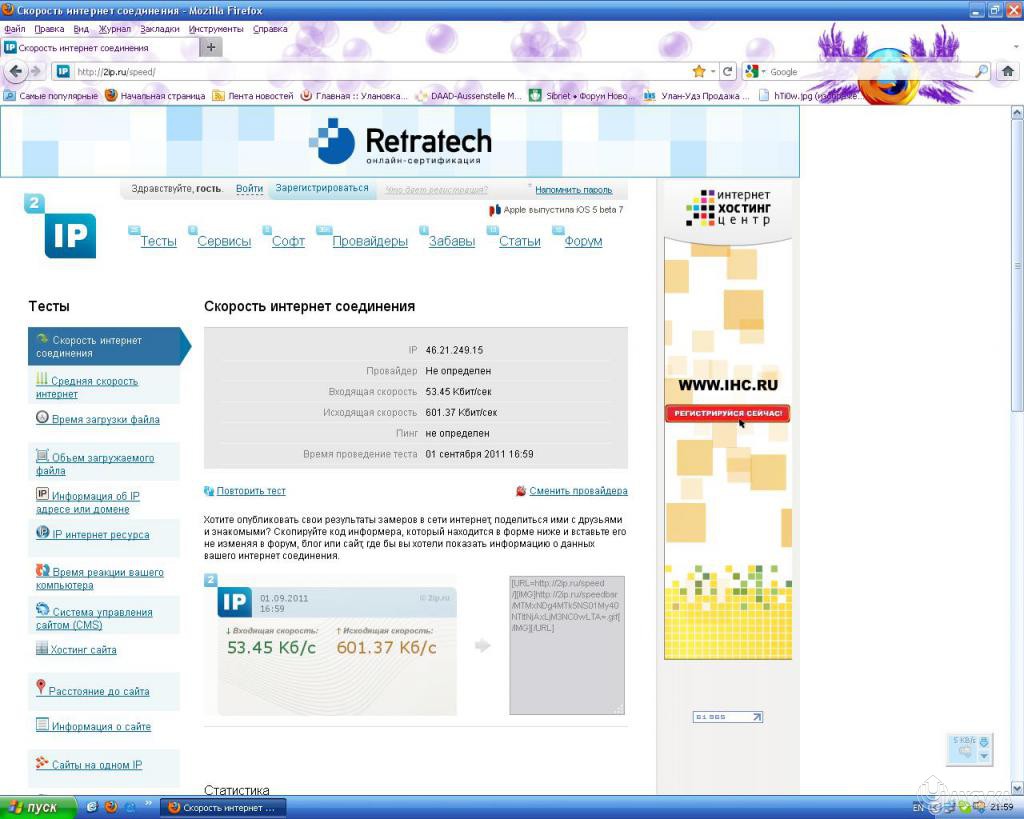This screenshot has width=1024, height=819.
Task: Open the Инструменты menu
Action: click(216, 29)
